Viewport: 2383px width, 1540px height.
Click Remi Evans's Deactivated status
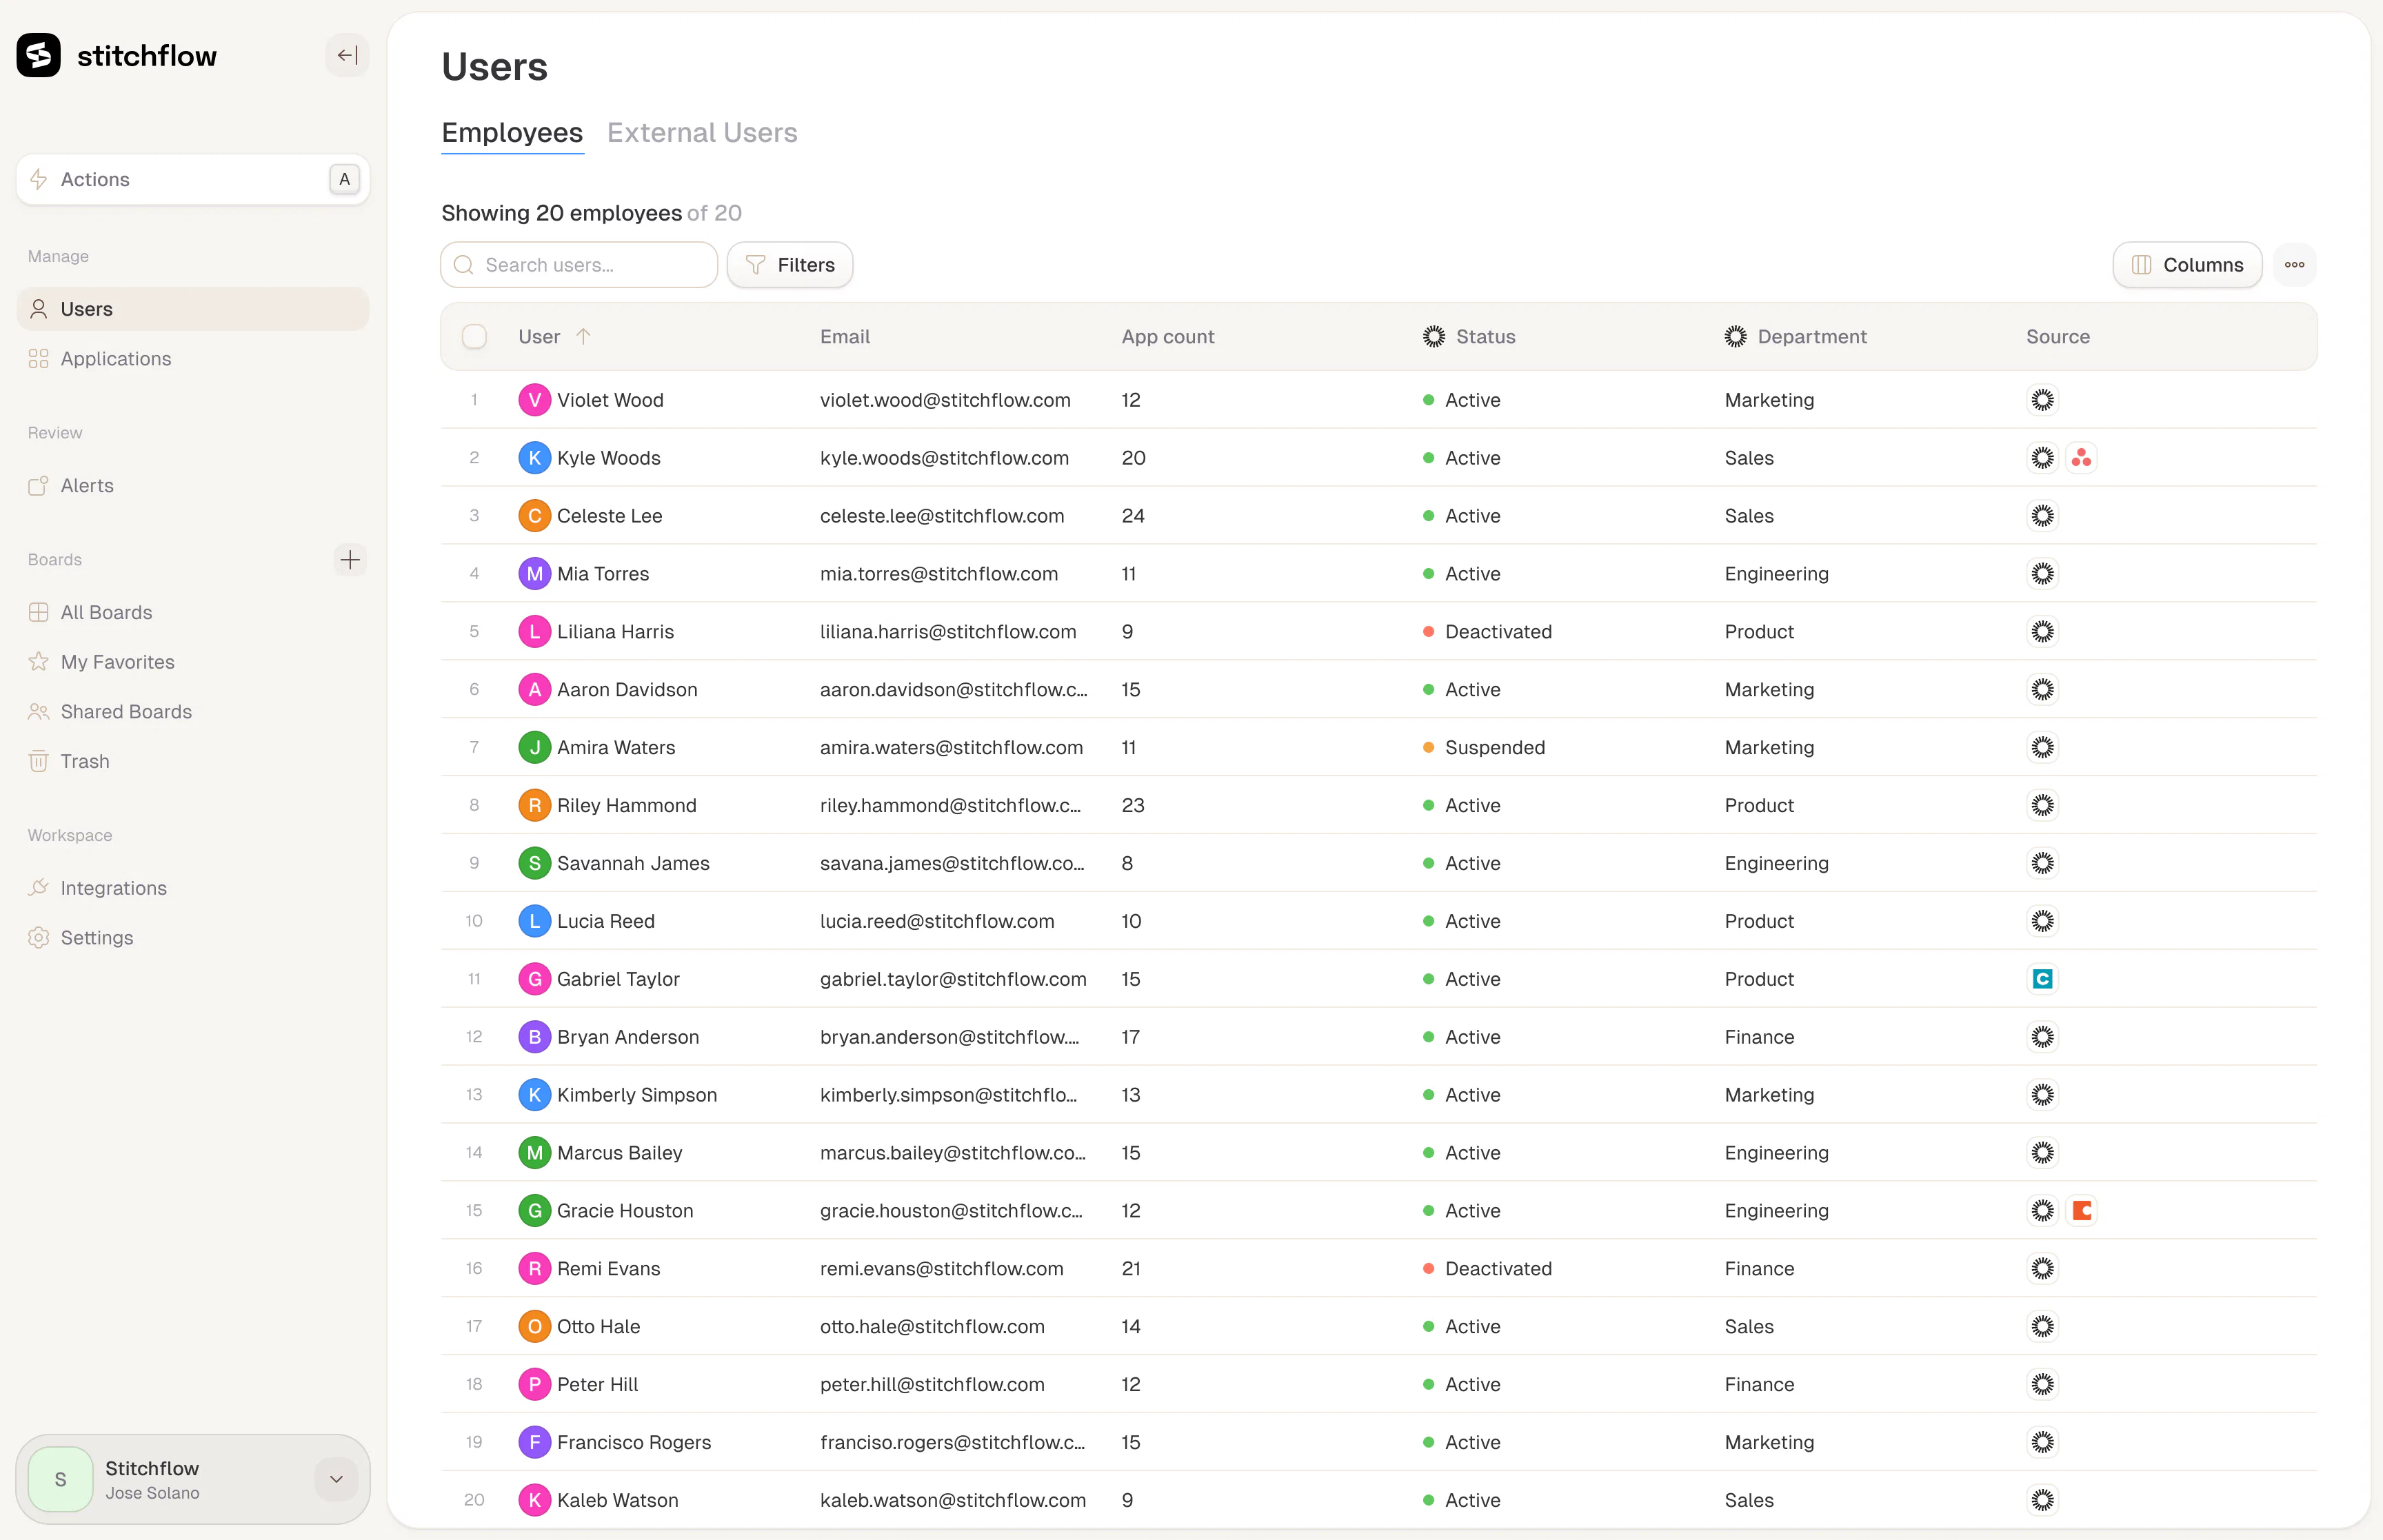tap(1487, 1269)
